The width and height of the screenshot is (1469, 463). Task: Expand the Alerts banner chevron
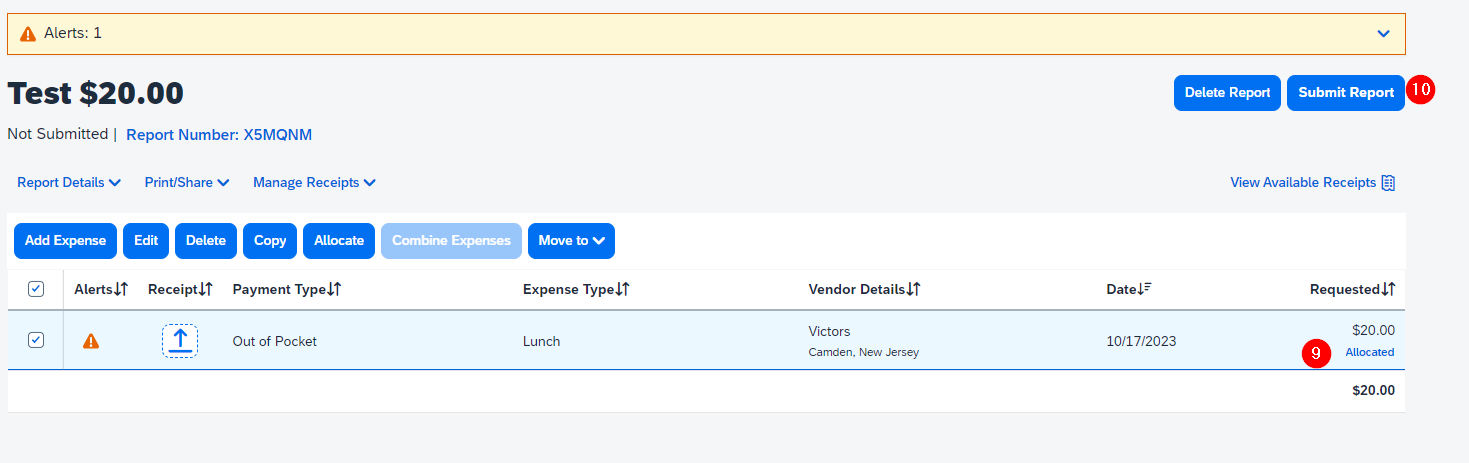point(1383,34)
